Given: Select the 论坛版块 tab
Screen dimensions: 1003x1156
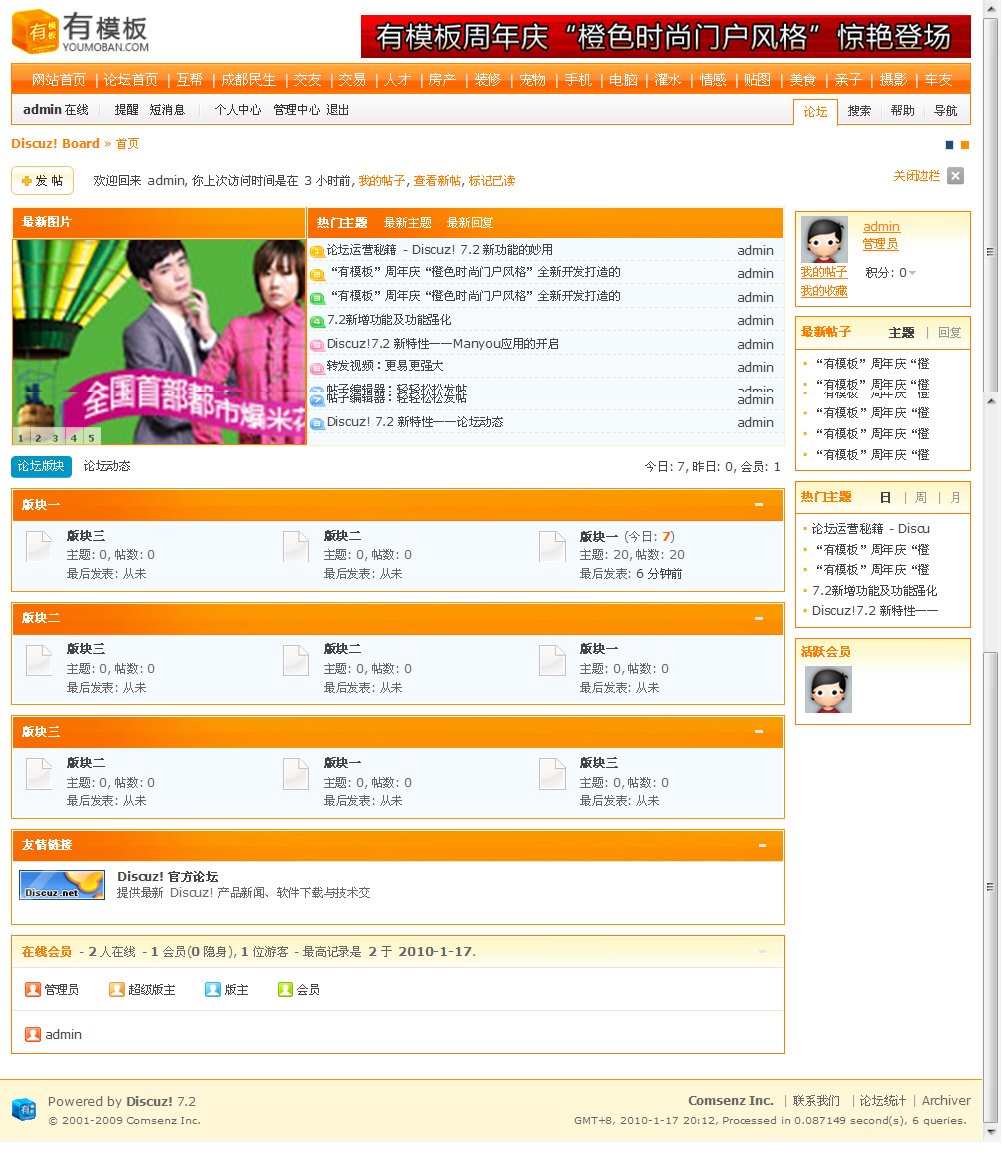Looking at the screenshot, I should (x=41, y=466).
